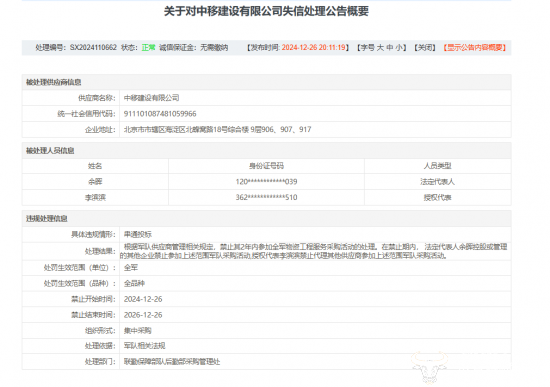Click the 处理依据 label
This screenshot has height=387, width=550.
click(100, 346)
